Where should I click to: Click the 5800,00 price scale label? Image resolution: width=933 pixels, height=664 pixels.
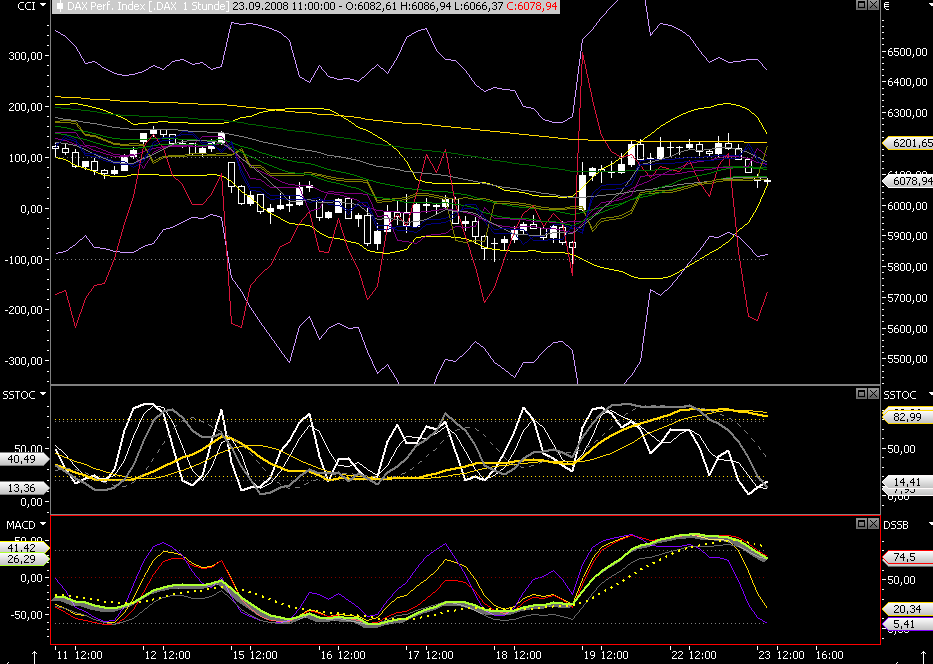[907, 267]
